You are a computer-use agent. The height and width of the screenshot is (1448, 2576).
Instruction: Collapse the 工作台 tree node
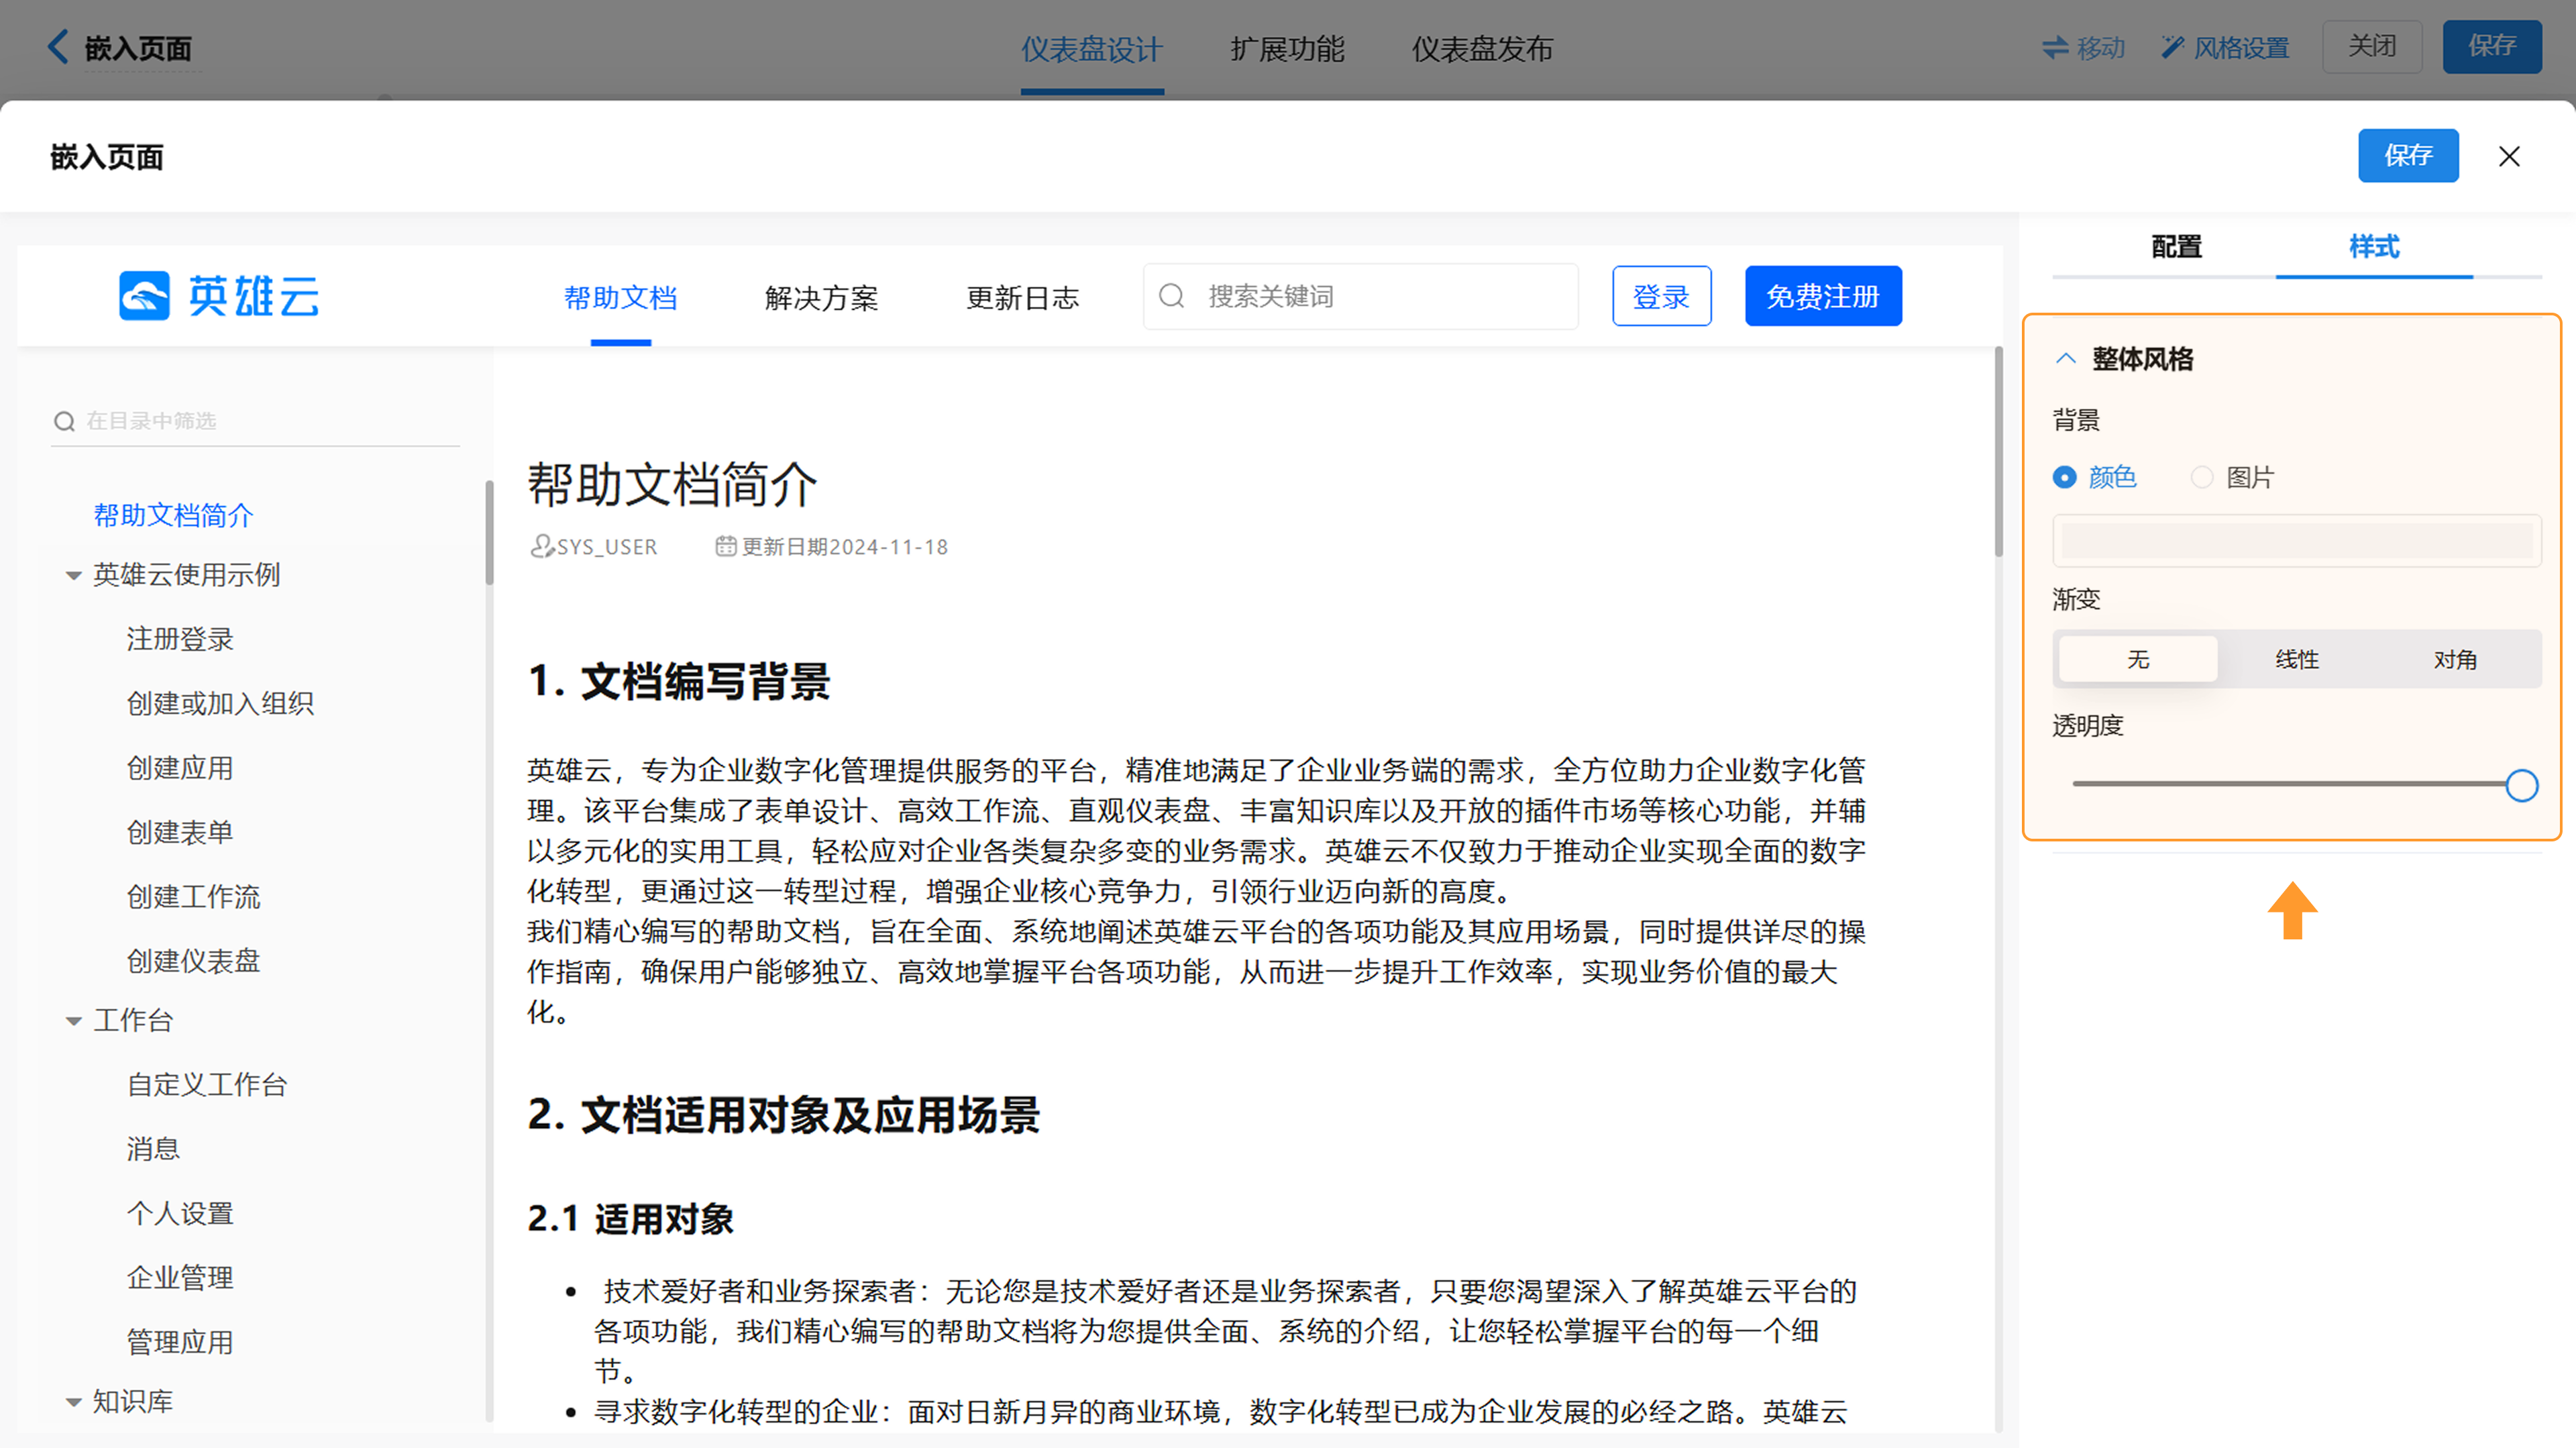click(73, 1021)
